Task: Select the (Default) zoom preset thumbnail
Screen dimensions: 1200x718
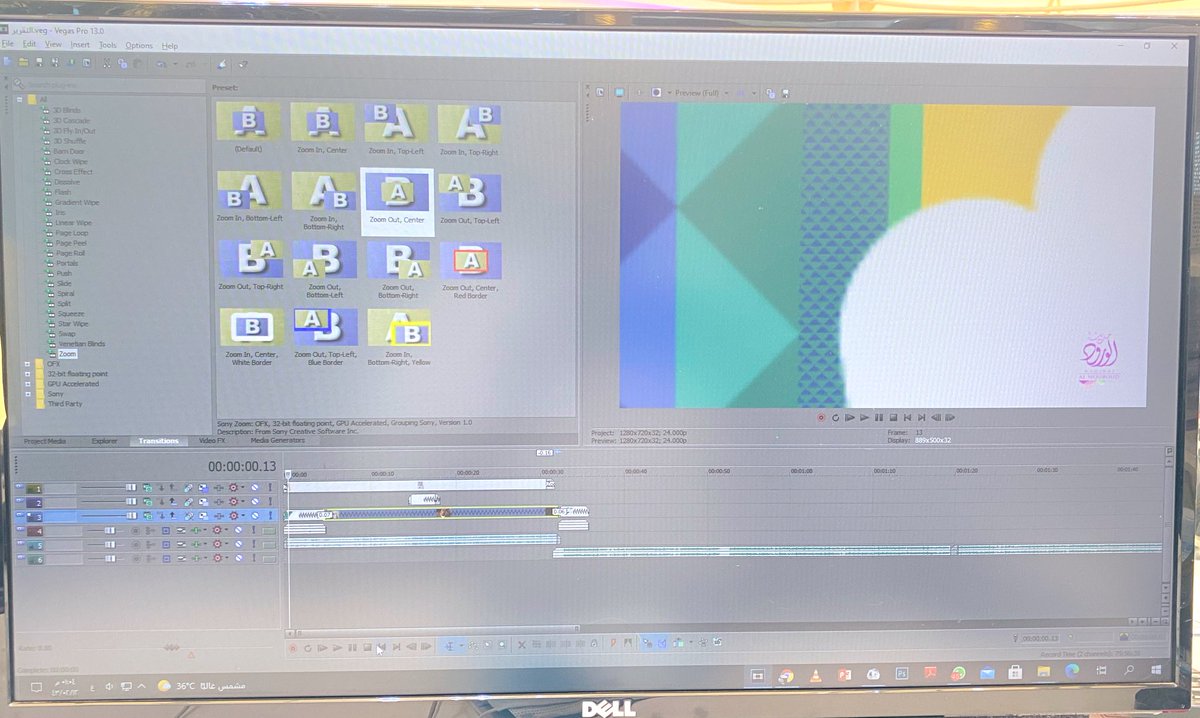Action: (x=250, y=123)
